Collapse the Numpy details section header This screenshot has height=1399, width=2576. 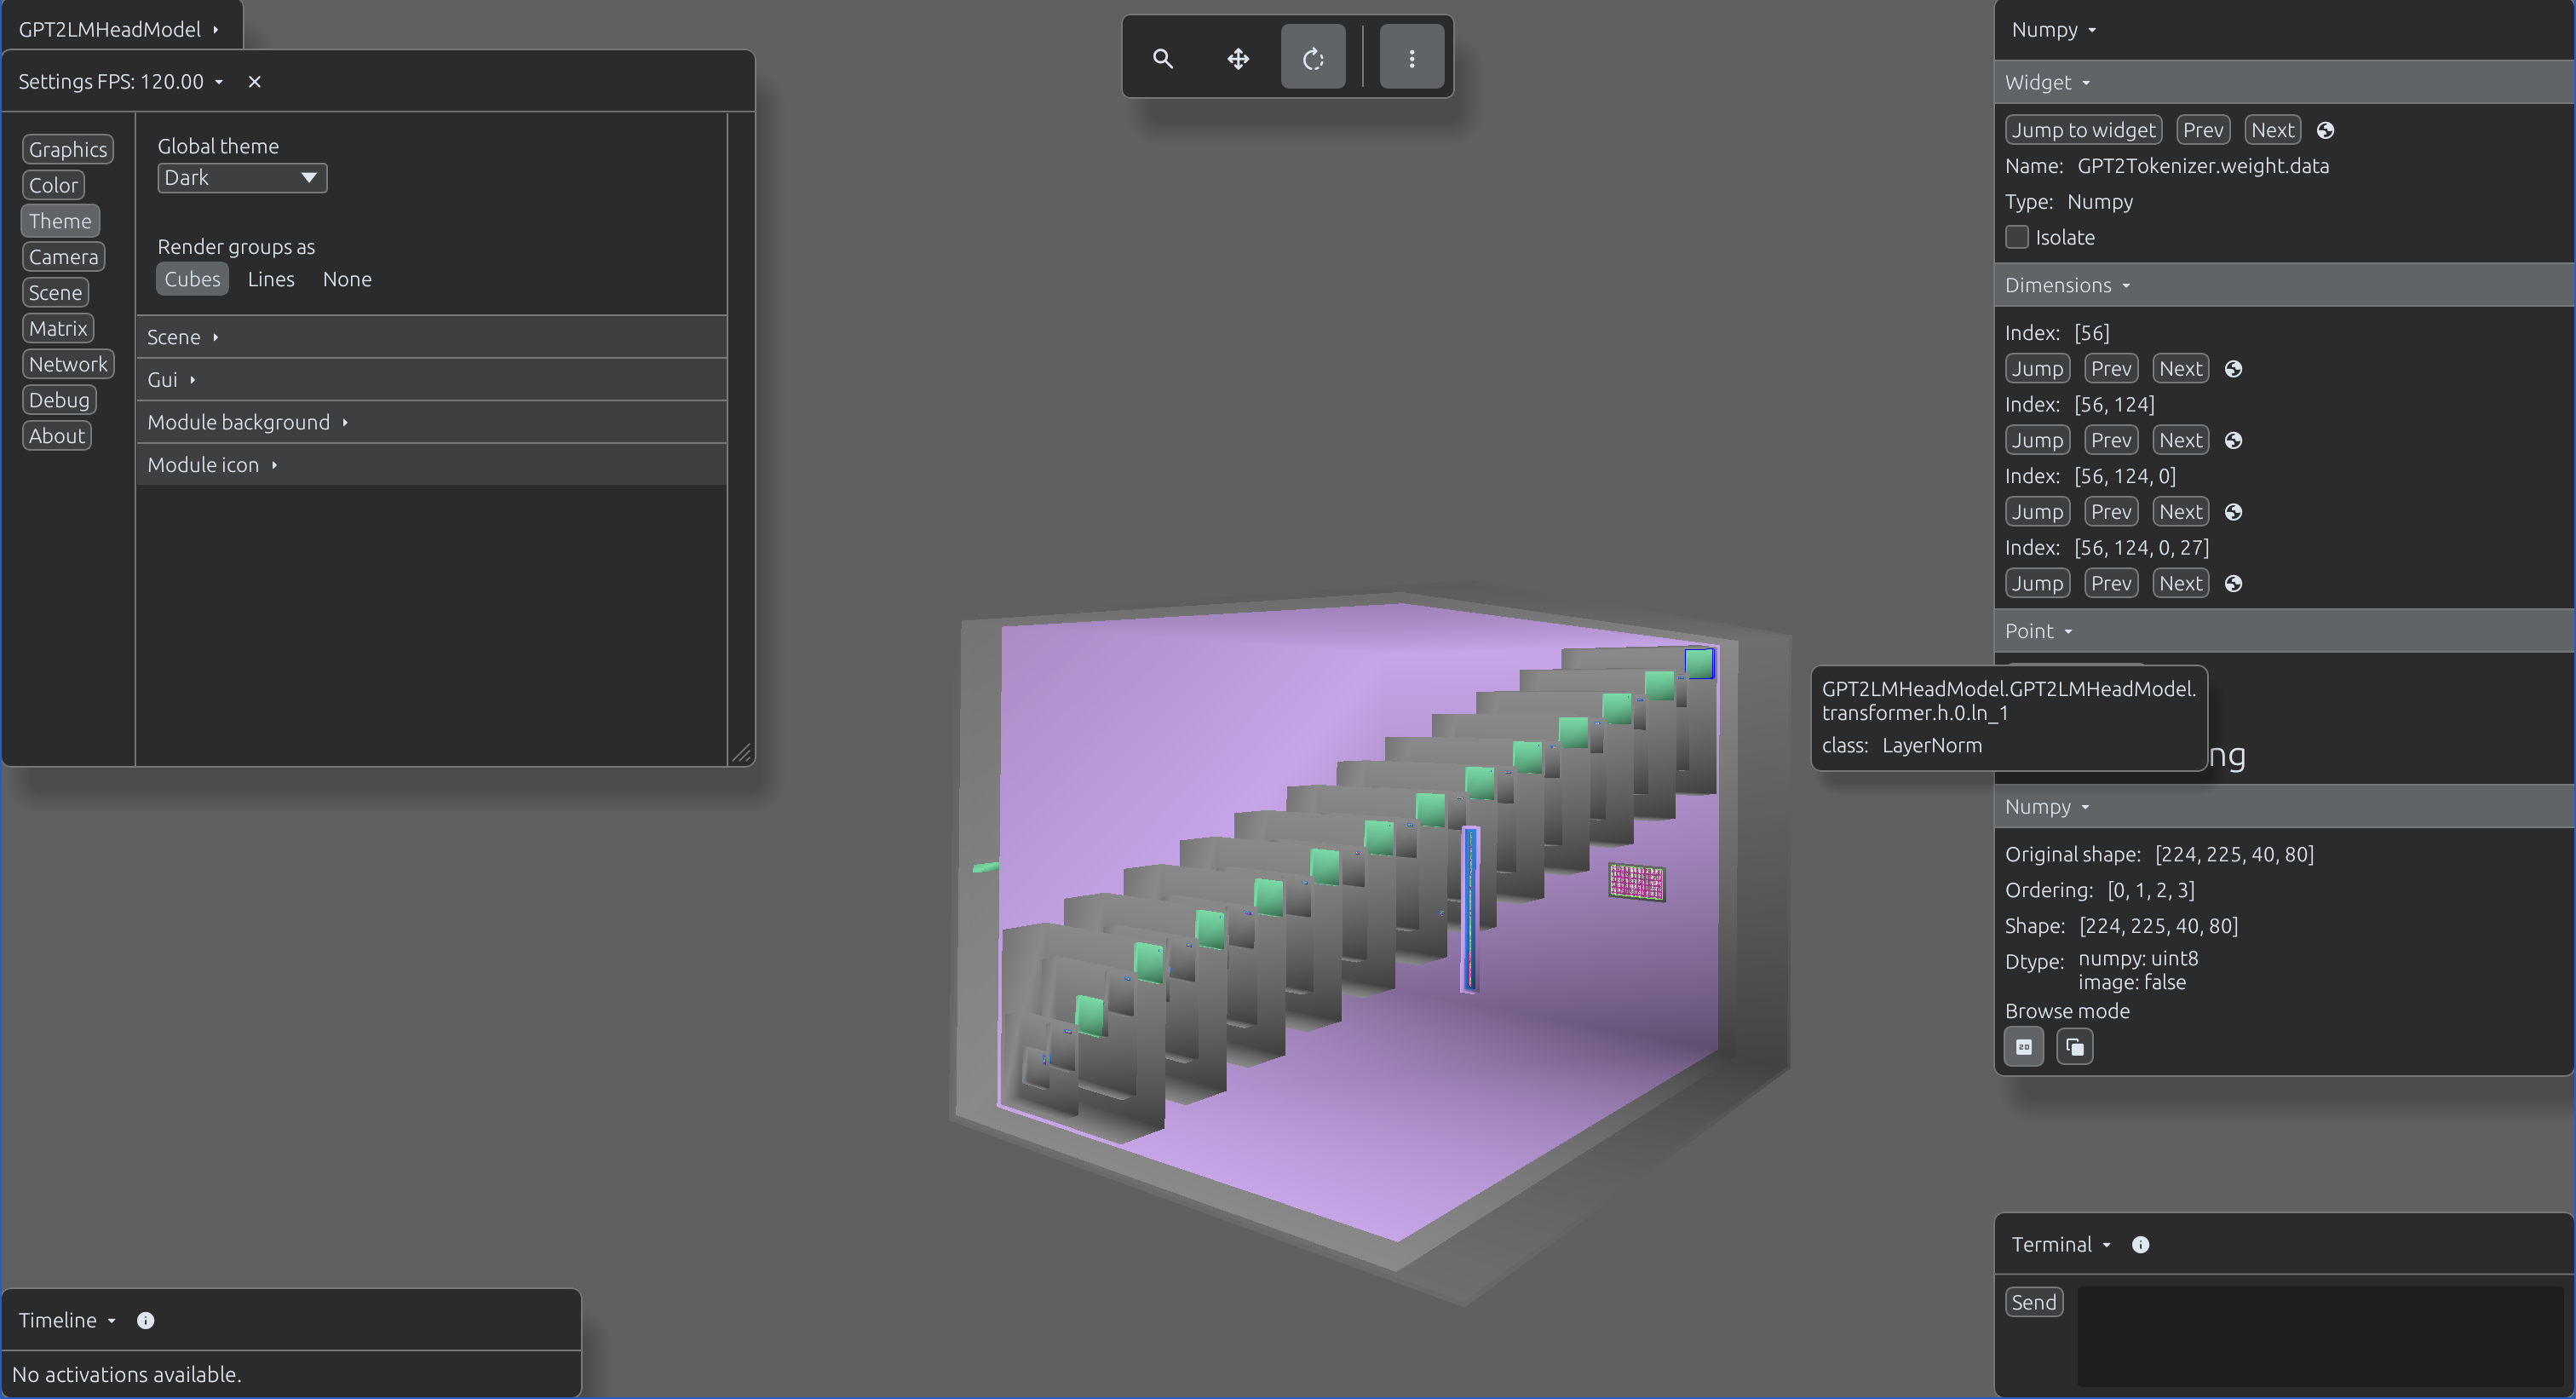tap(2284, 807)
